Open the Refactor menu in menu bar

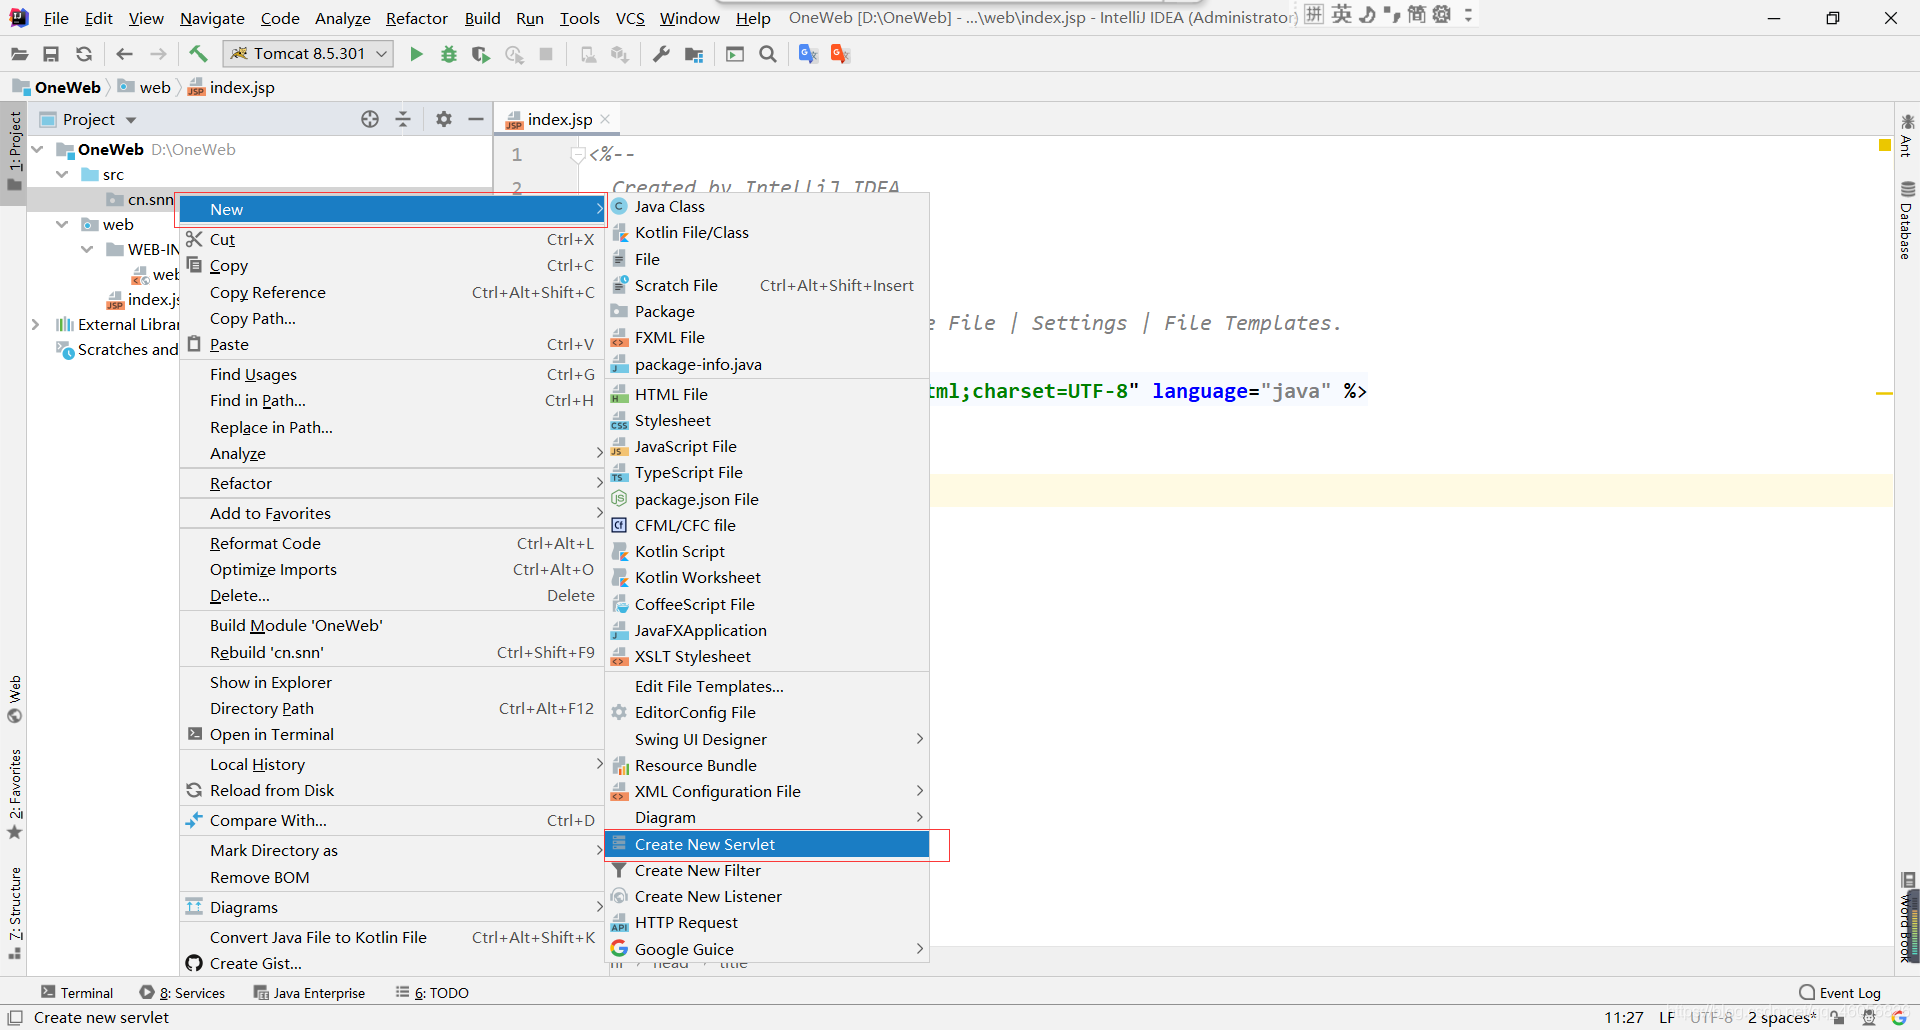coord(416,18)
